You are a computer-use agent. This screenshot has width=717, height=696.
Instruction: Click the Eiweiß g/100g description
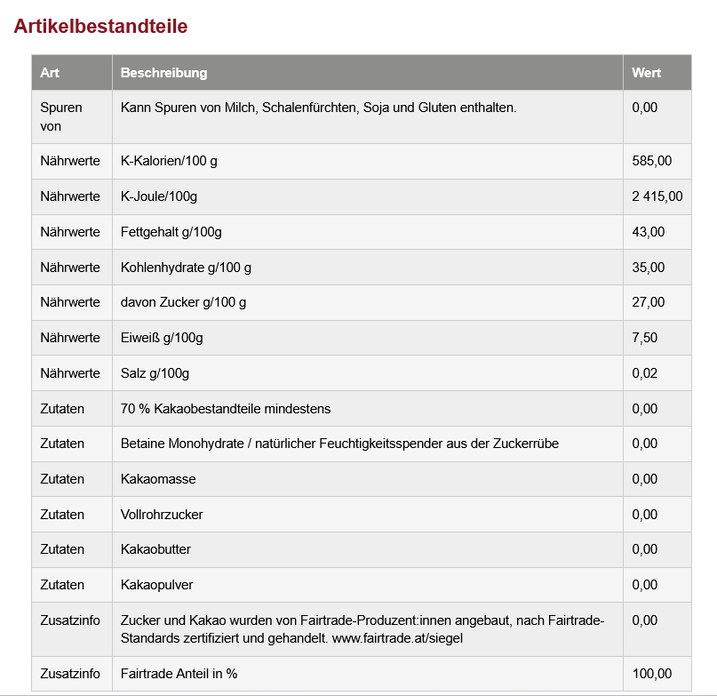[x=162, y=338]
